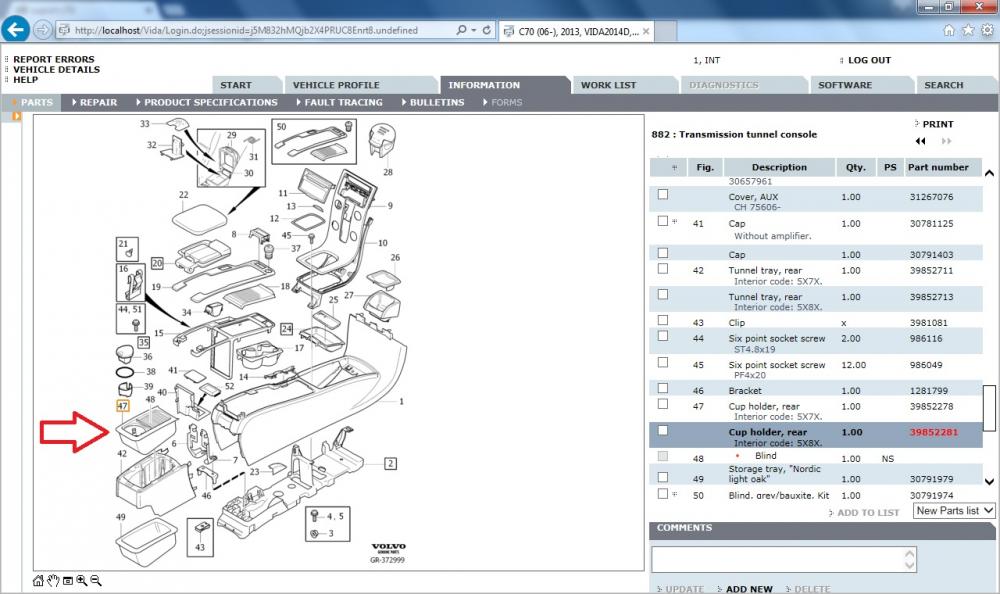Select the pan hand tool
The width and height of the screenshot is (1000, 594).
(52, 581)
